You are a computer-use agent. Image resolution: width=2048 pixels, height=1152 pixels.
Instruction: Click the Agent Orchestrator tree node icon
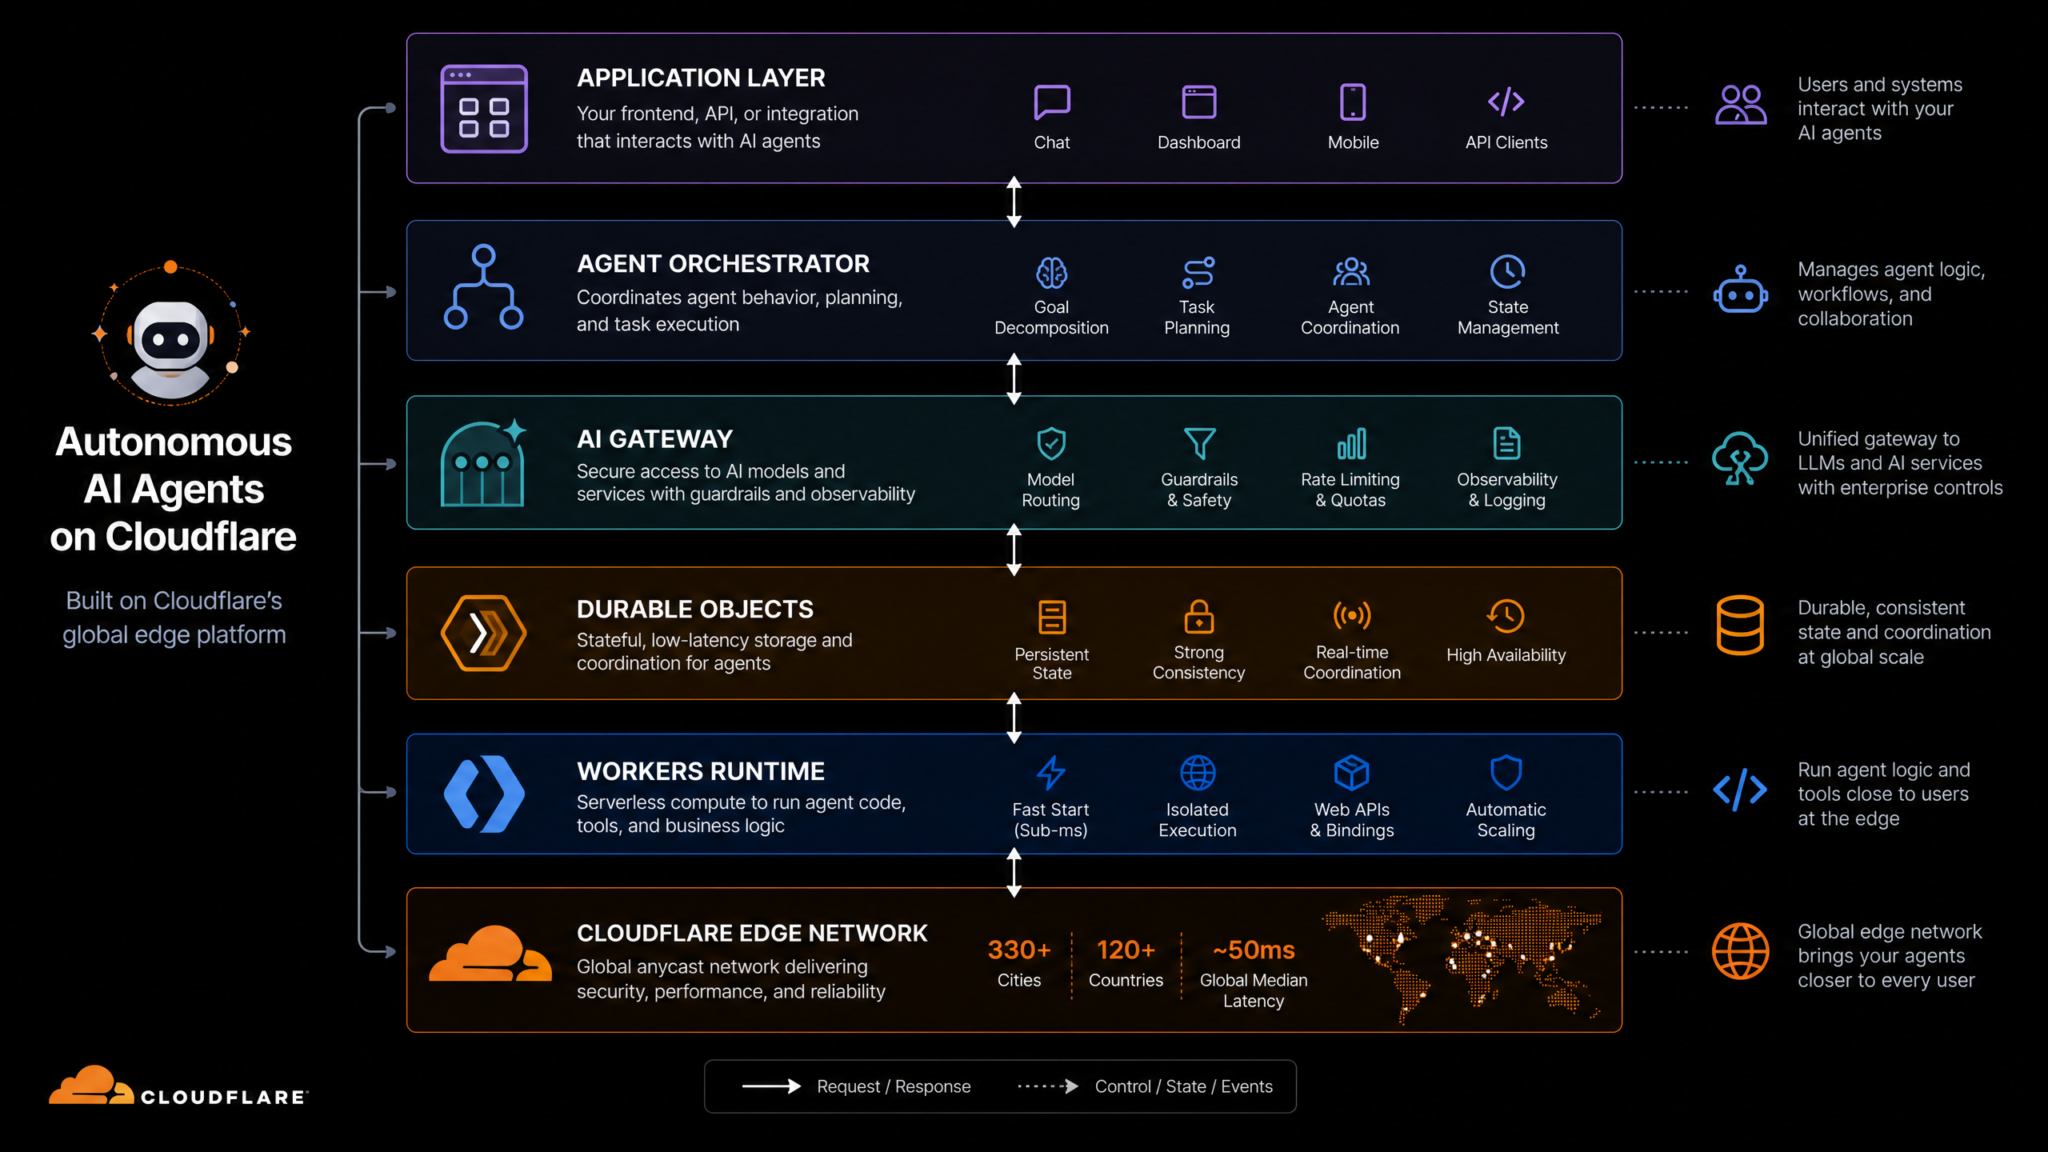pos(483,287)
